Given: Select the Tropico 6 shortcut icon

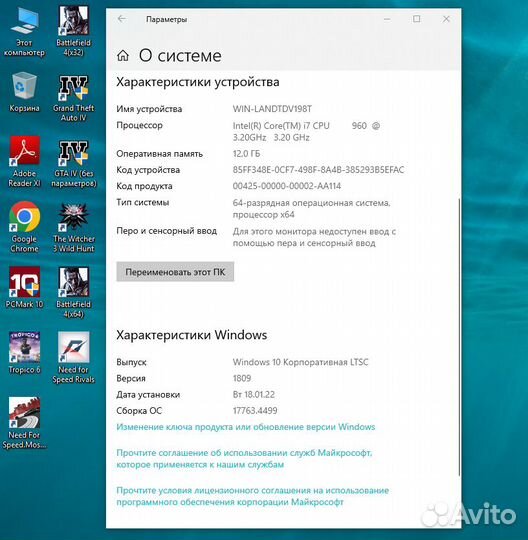Looking at the screenshot, I should 24,353.
